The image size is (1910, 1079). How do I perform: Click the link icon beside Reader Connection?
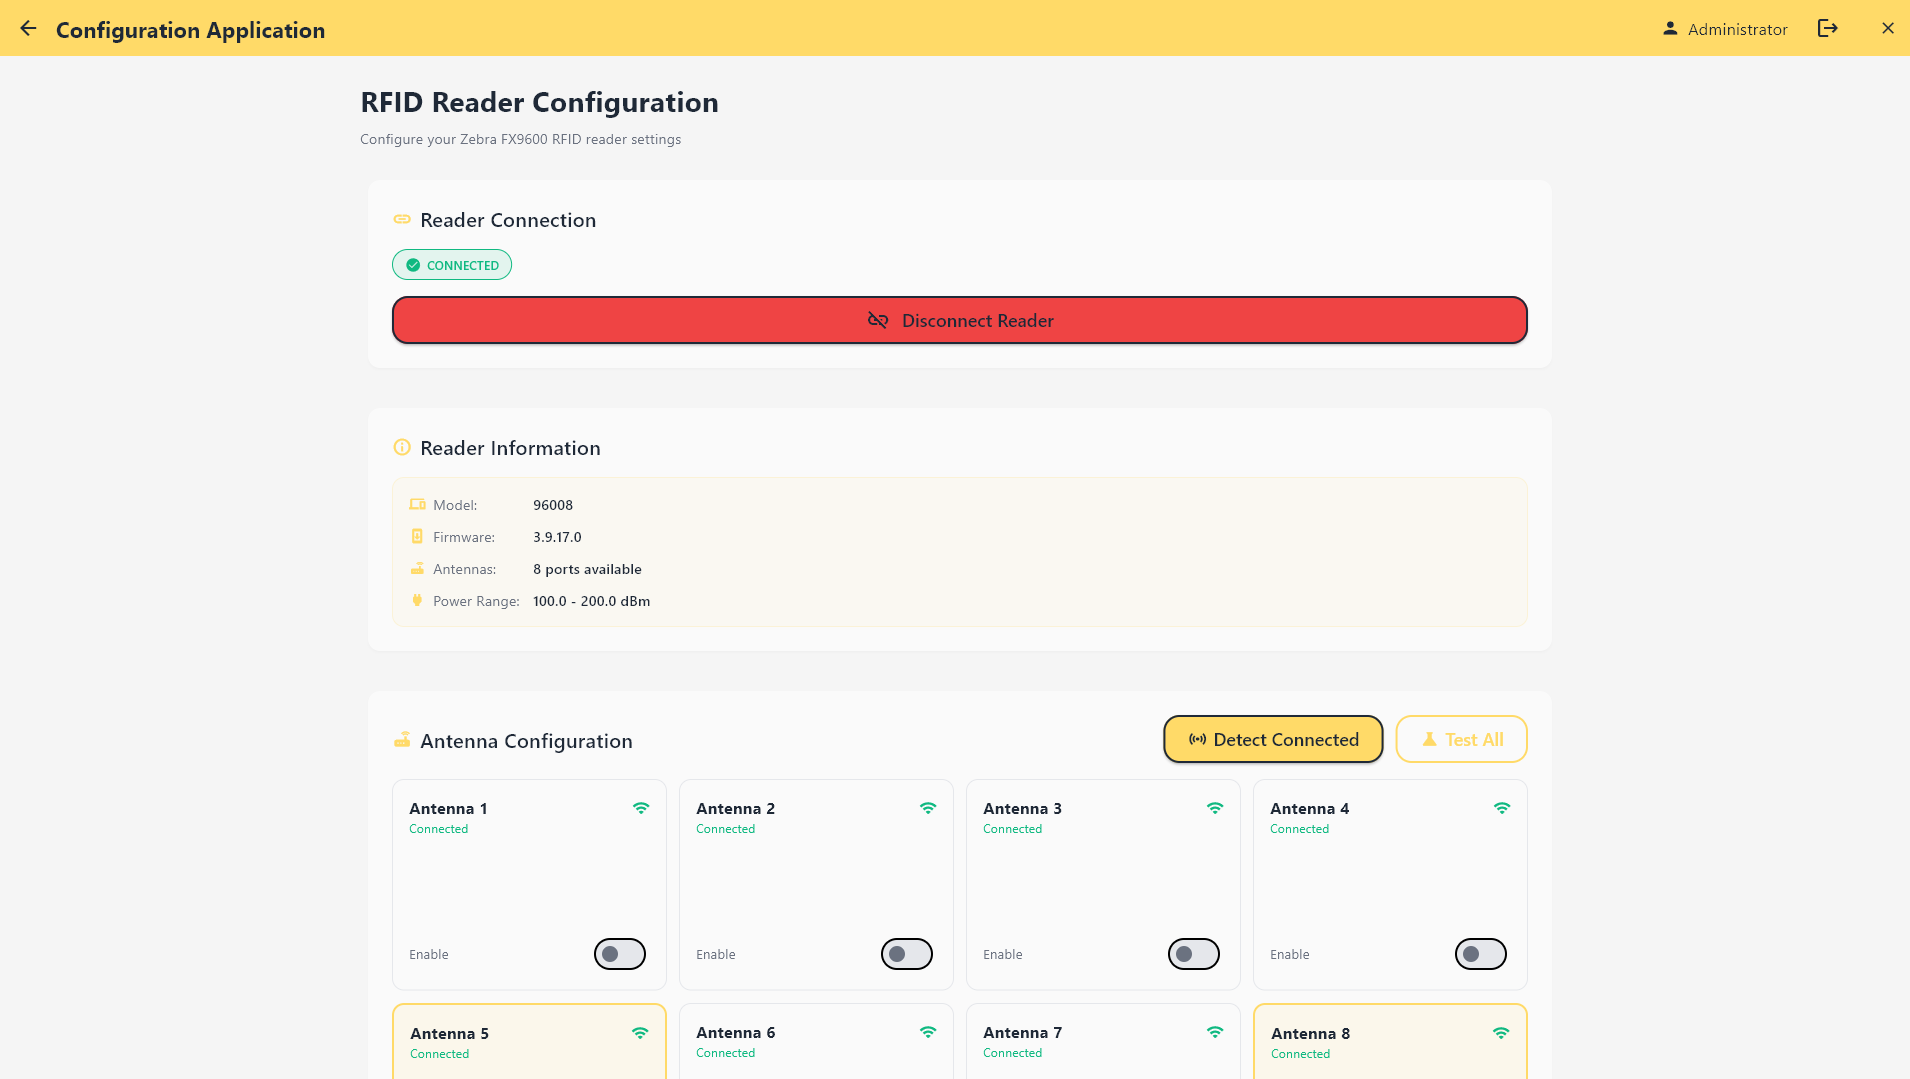pyautogui.click(x=401, y=219)
